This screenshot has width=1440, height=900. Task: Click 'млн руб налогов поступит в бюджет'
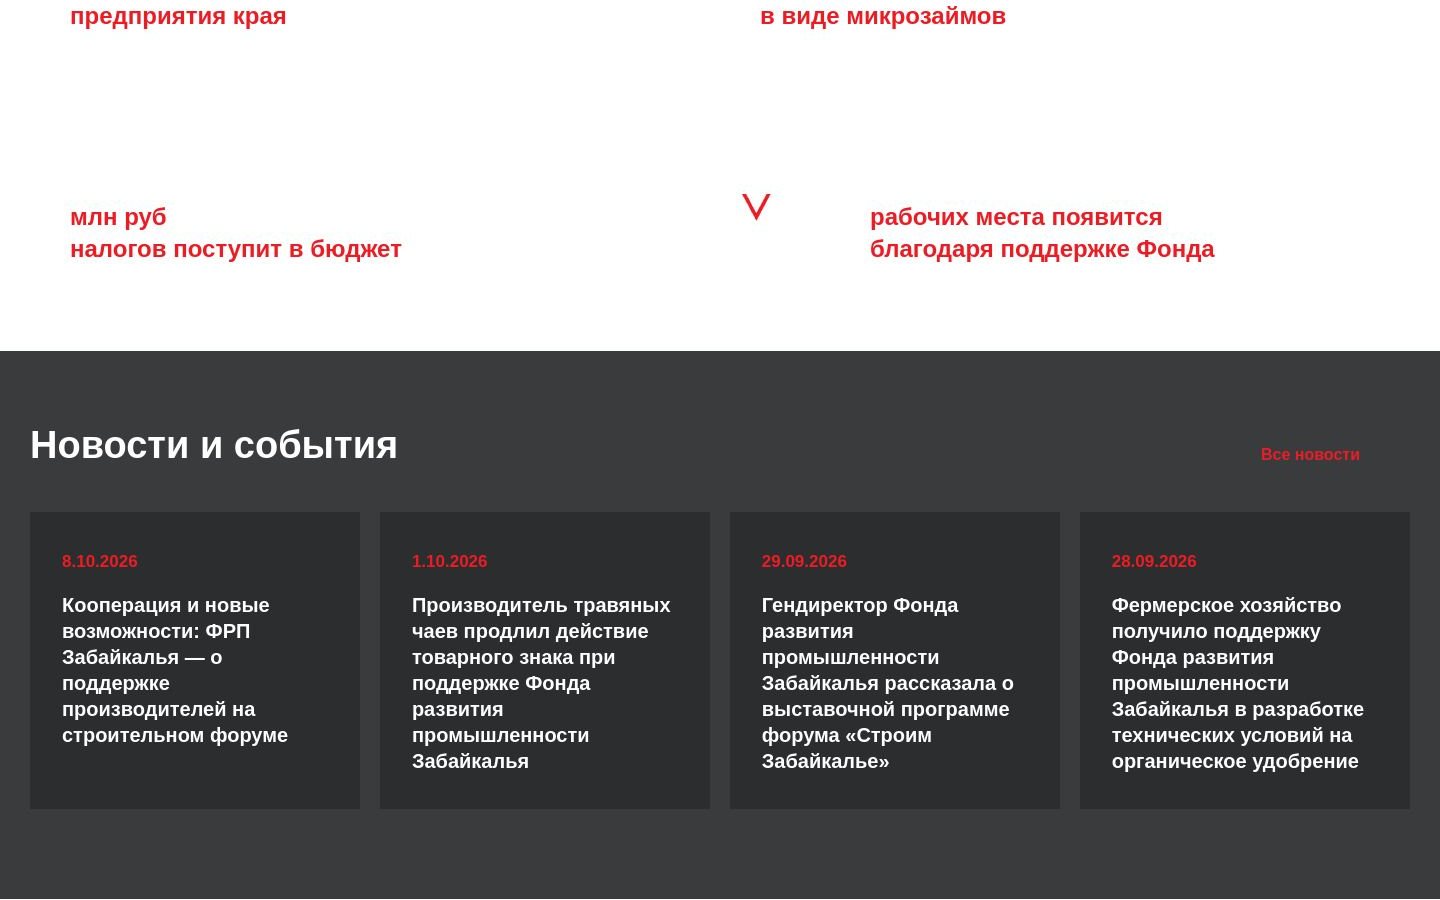coord(236,233)
